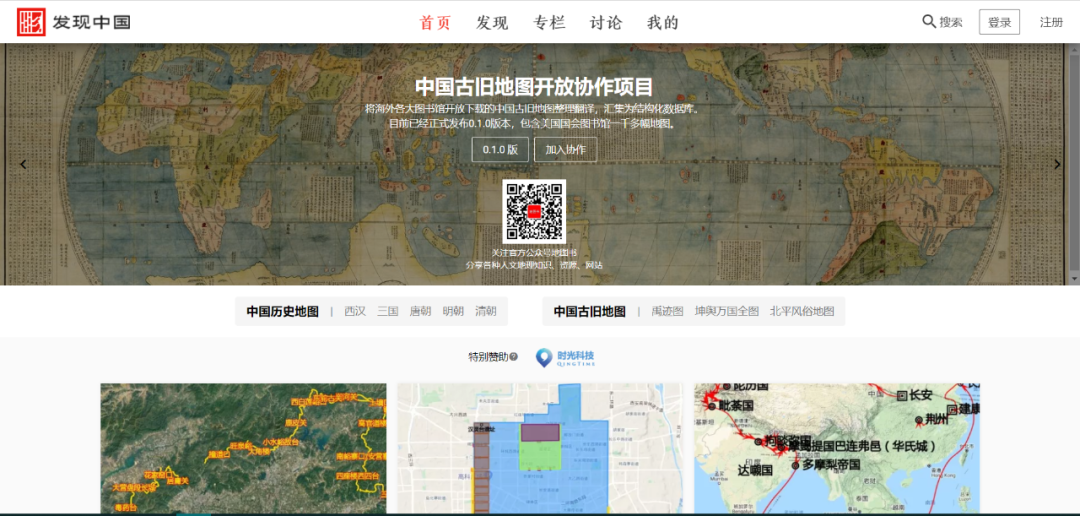The image size is (1080, 516).
Task: Click the 登录 button
Action: 999,22
